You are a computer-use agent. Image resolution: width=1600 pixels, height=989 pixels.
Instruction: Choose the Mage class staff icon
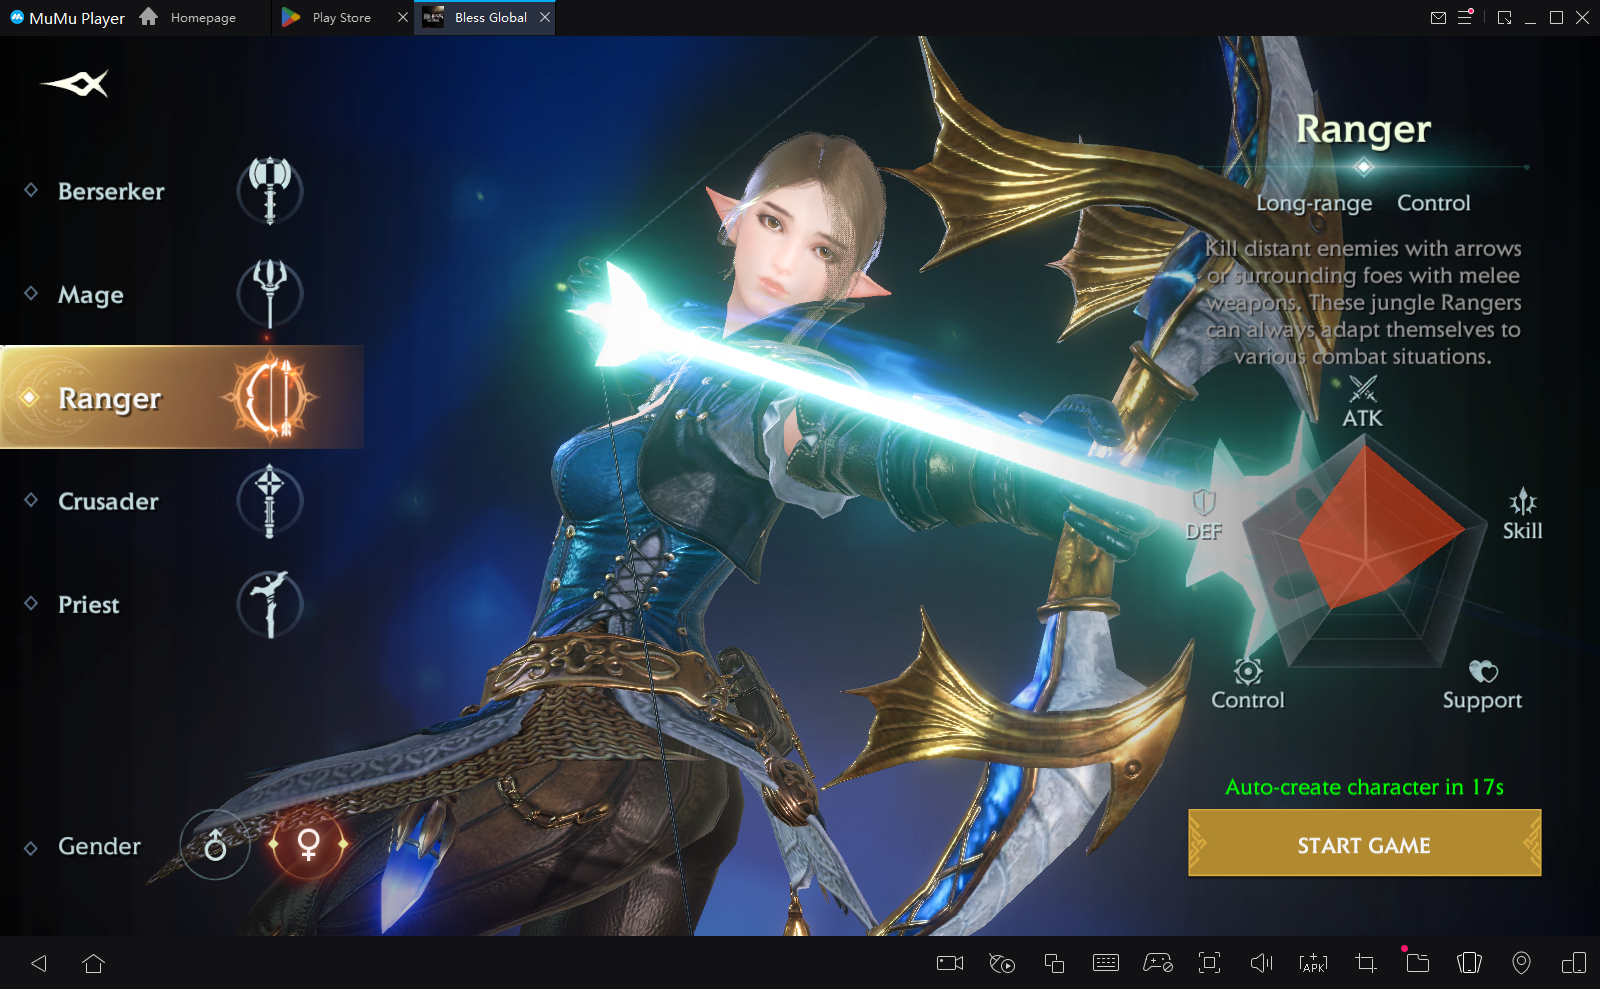[x=269, y=293]
